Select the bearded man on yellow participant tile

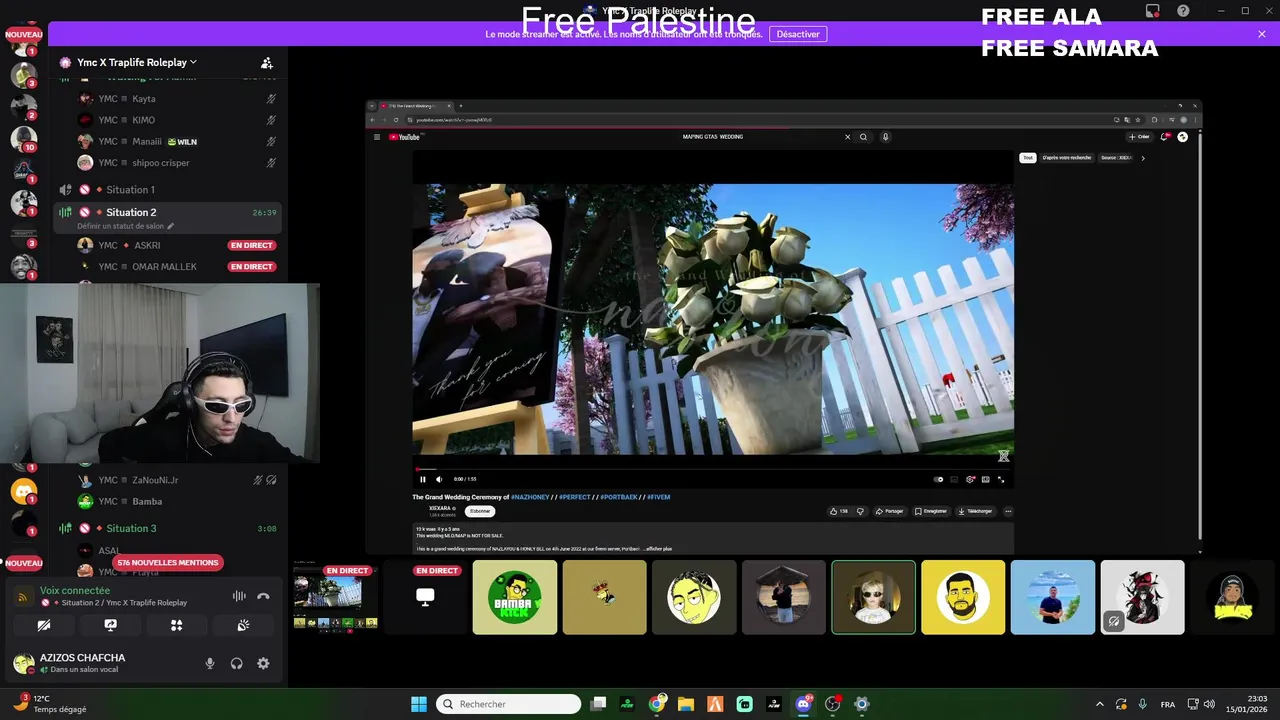click(x=963, y=597)
